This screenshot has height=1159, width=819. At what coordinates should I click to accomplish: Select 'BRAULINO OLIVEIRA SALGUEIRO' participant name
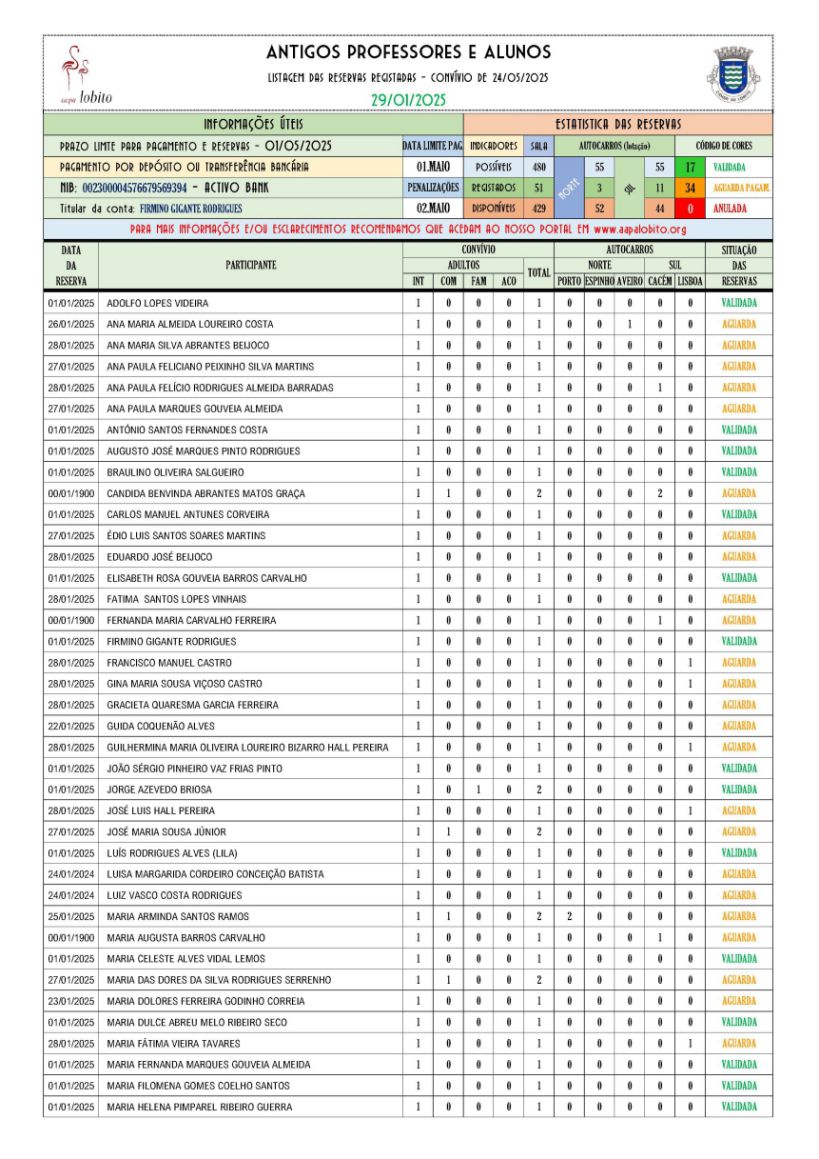(x=175, y=472)
